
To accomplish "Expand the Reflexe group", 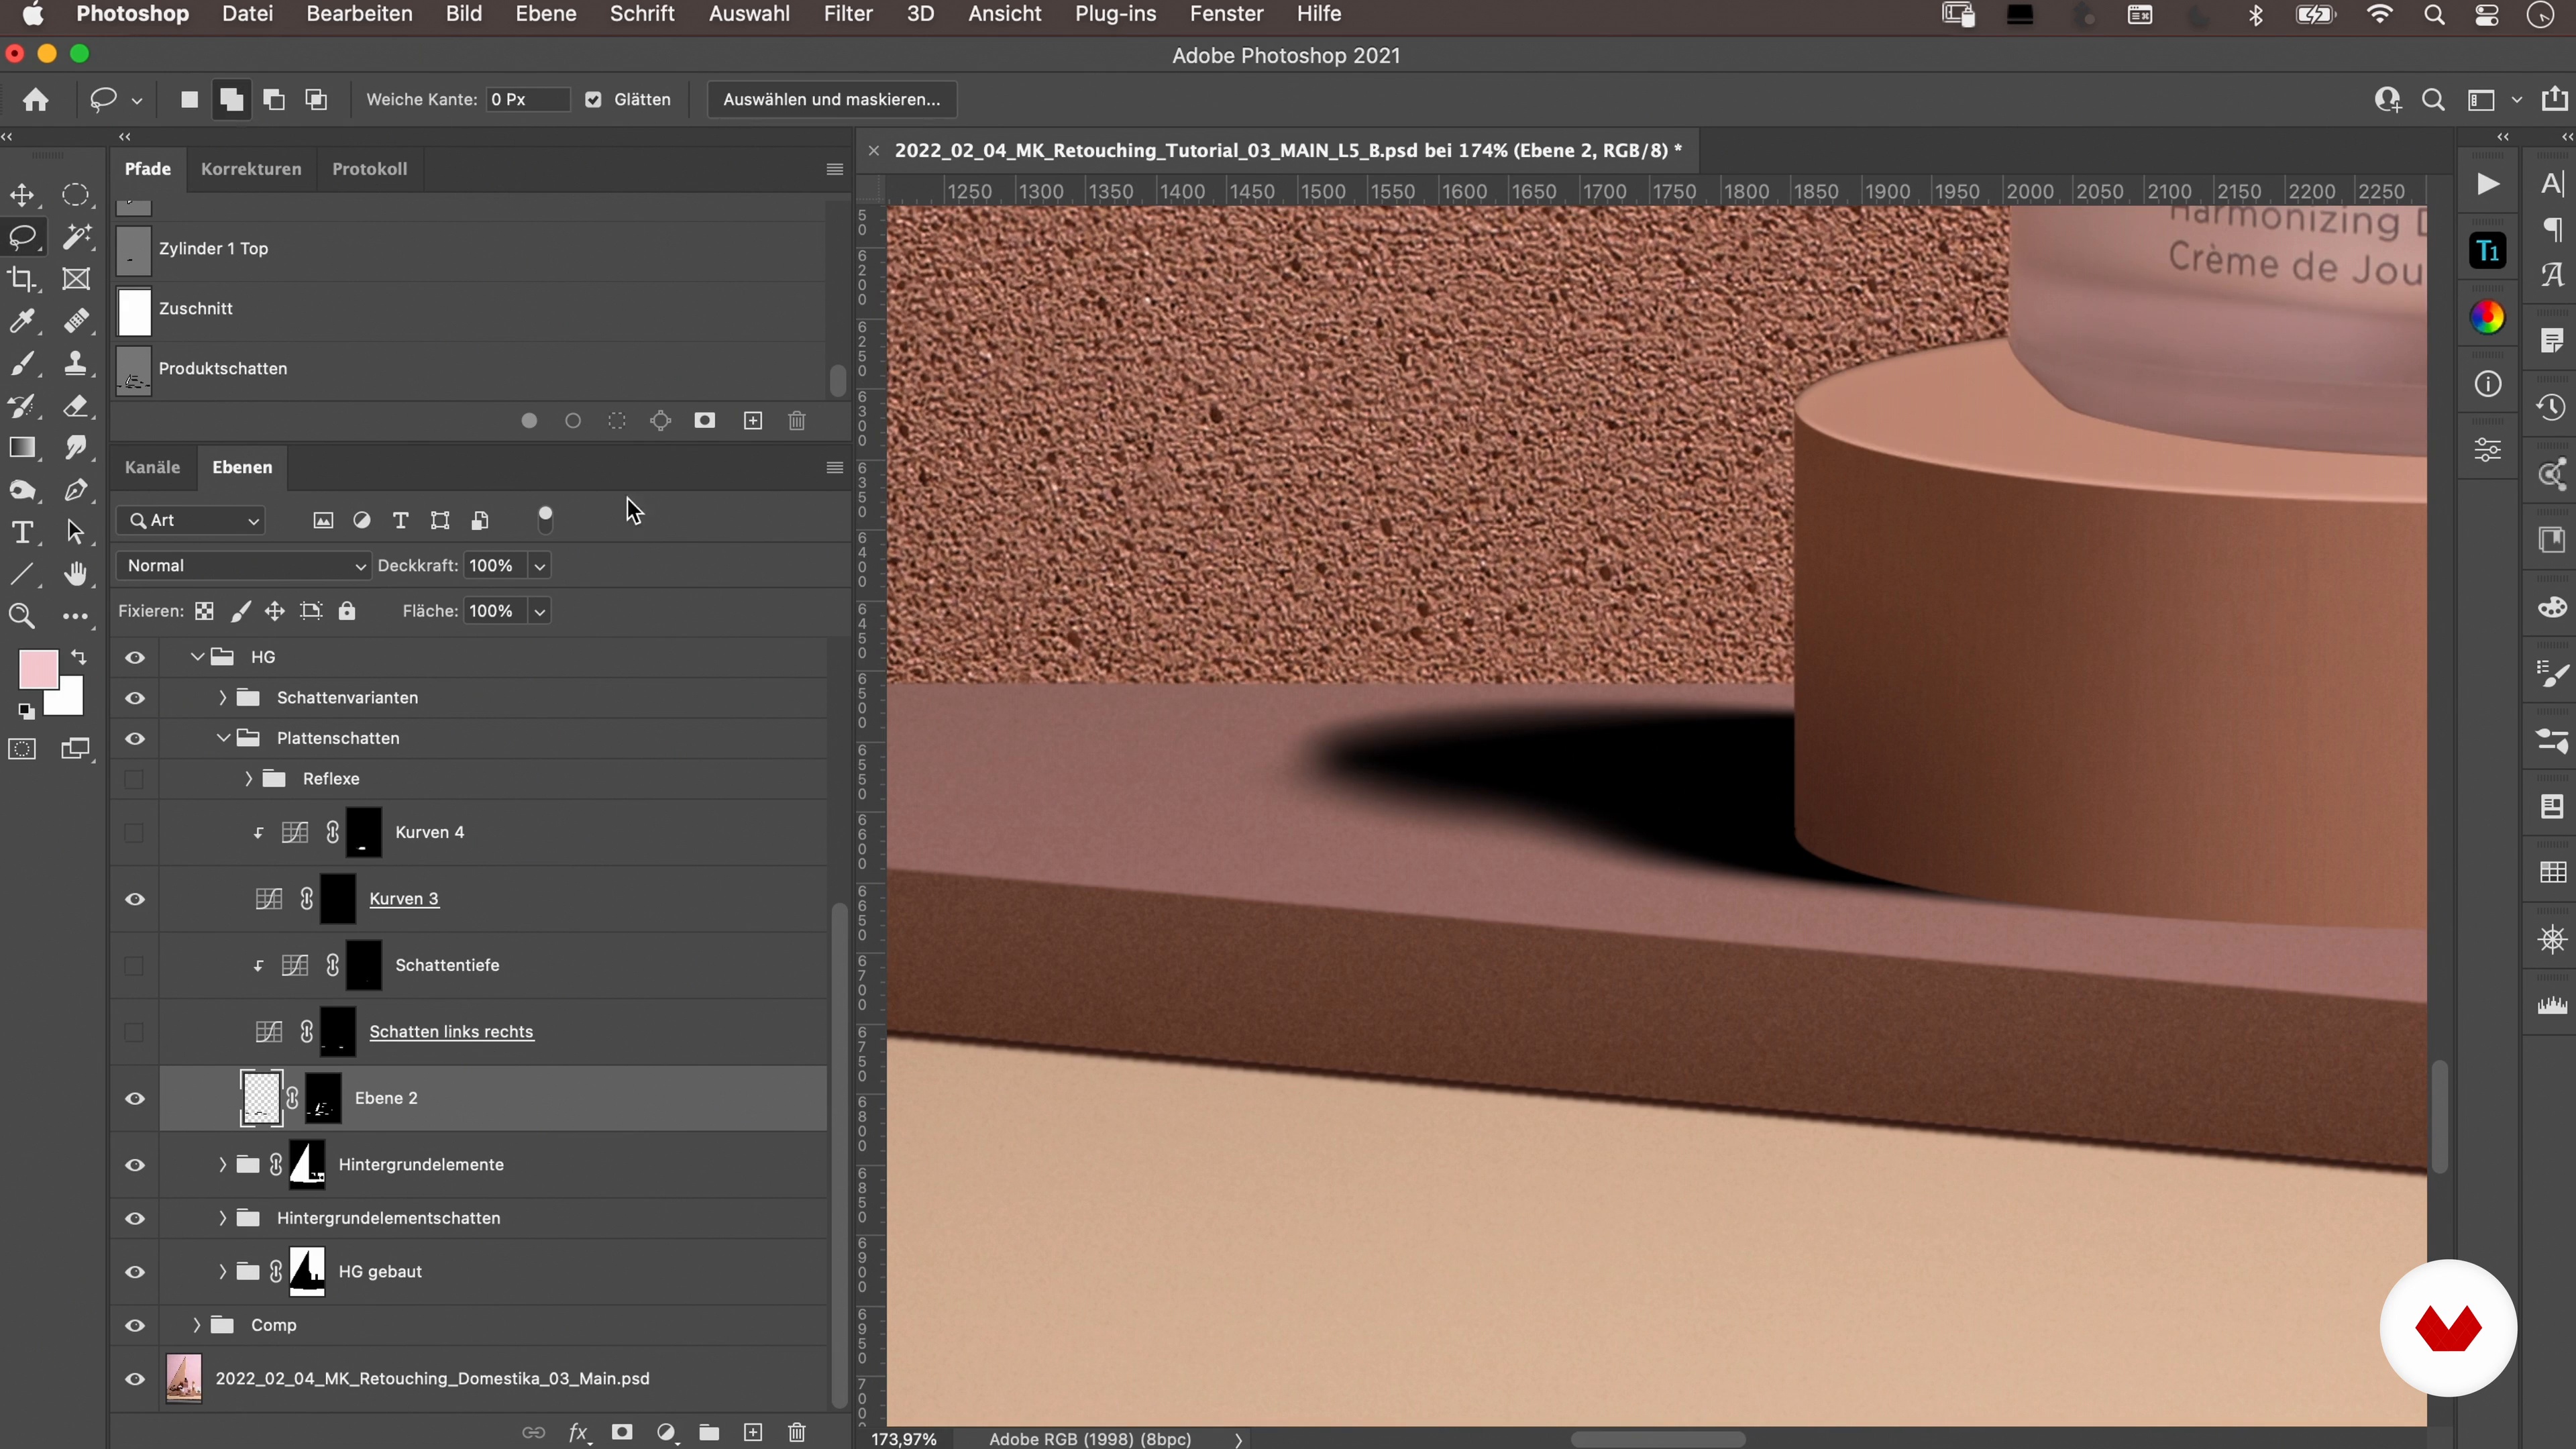I will [248, 779].
